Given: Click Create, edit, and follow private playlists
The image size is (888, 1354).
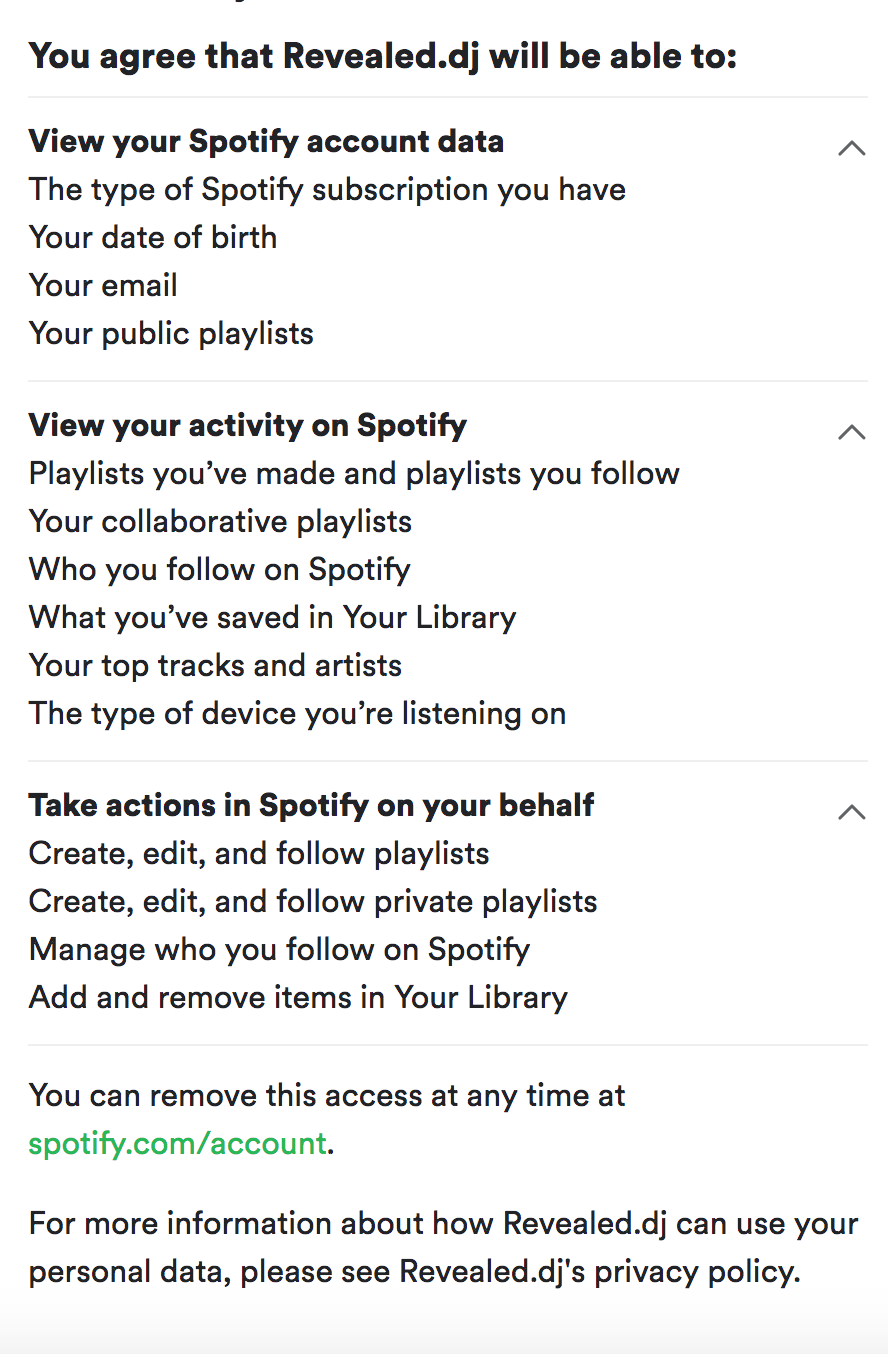Looking at the screenshot, I should 313,901.
